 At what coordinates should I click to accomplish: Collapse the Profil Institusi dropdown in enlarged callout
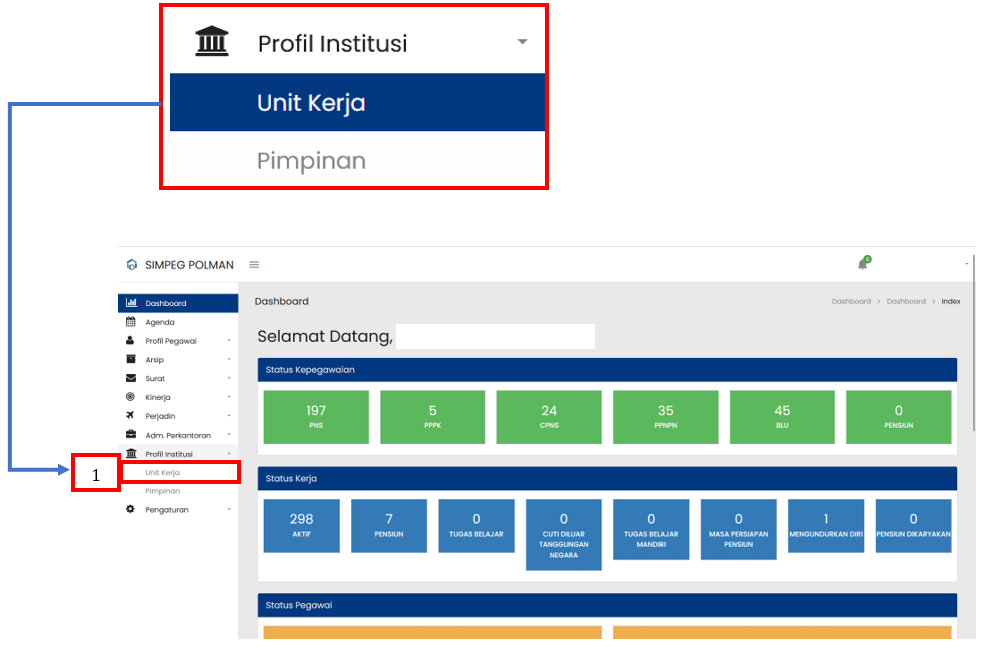[x=521, y=43]
